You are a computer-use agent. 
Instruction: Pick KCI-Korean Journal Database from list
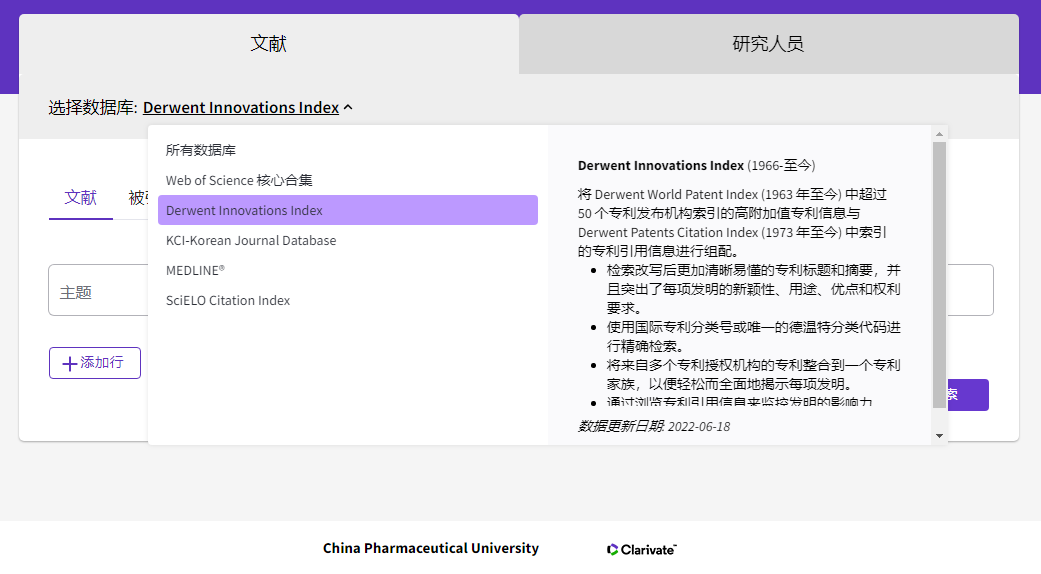(251, 240)
